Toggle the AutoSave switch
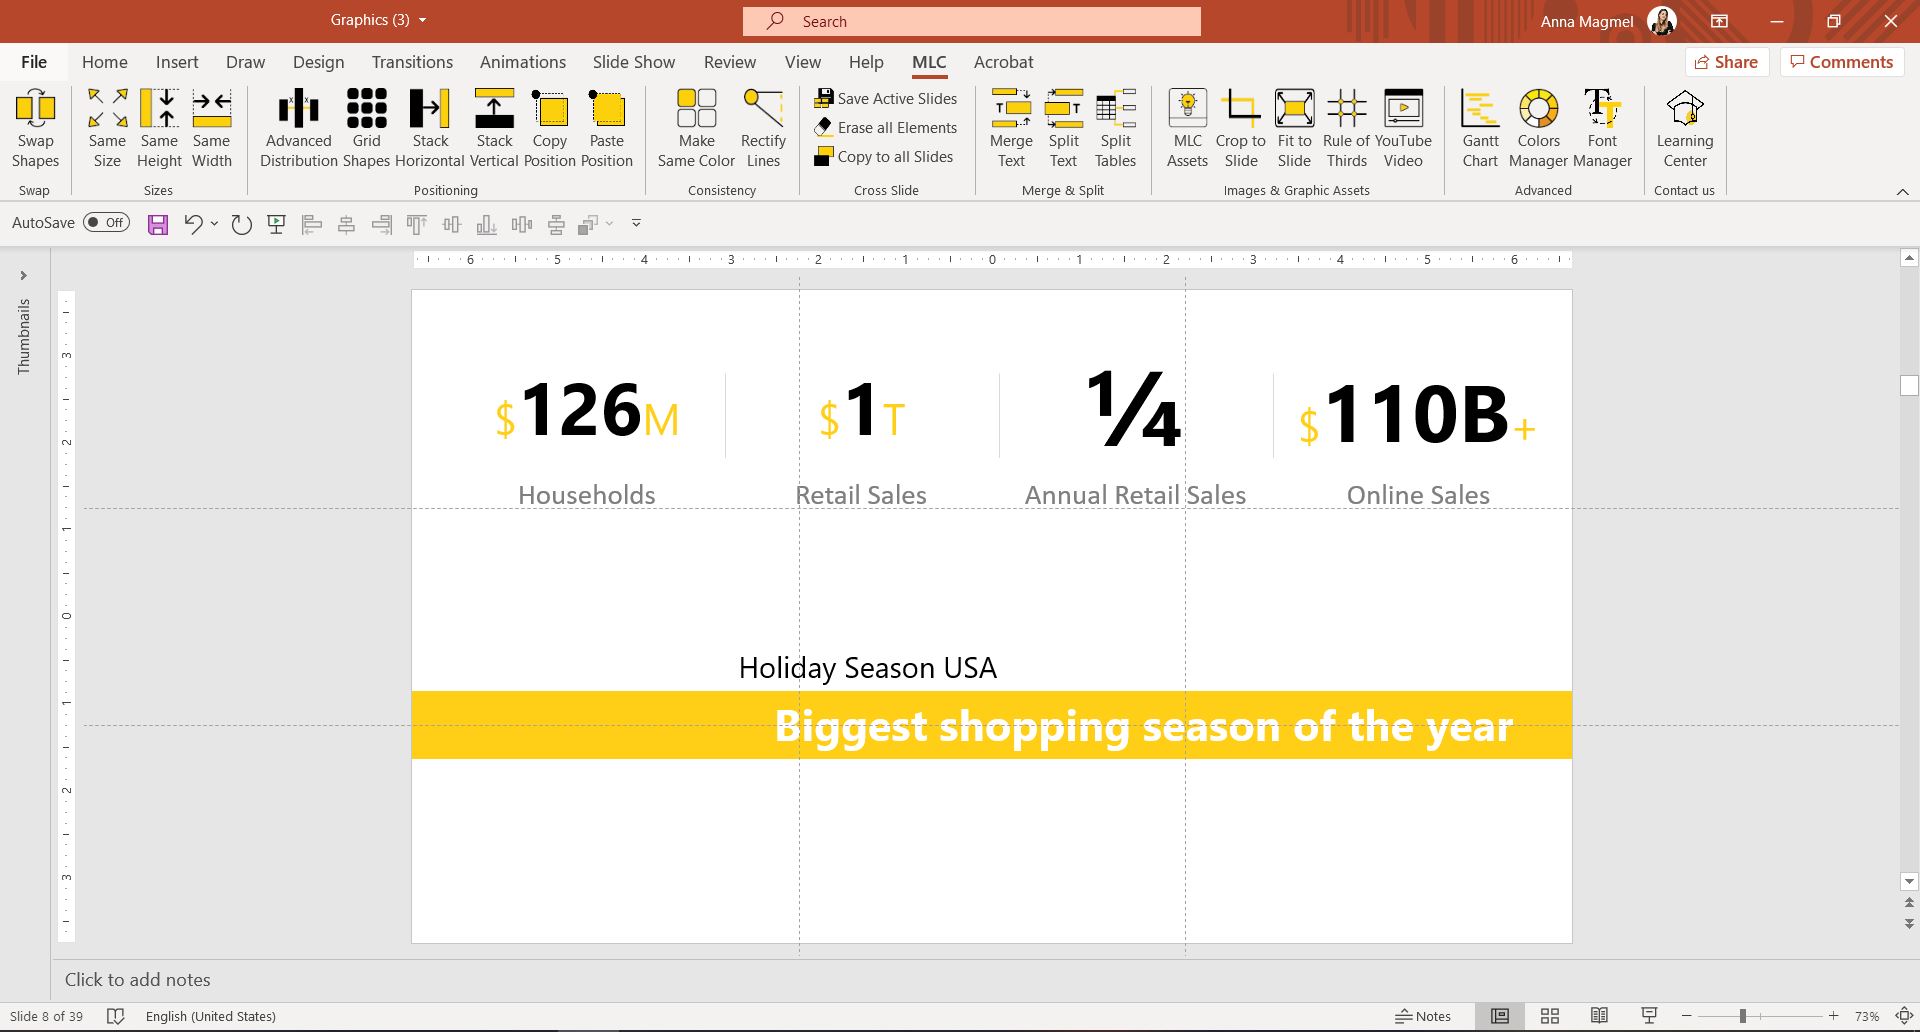The image size is (1920, 1032). (106, 223)
